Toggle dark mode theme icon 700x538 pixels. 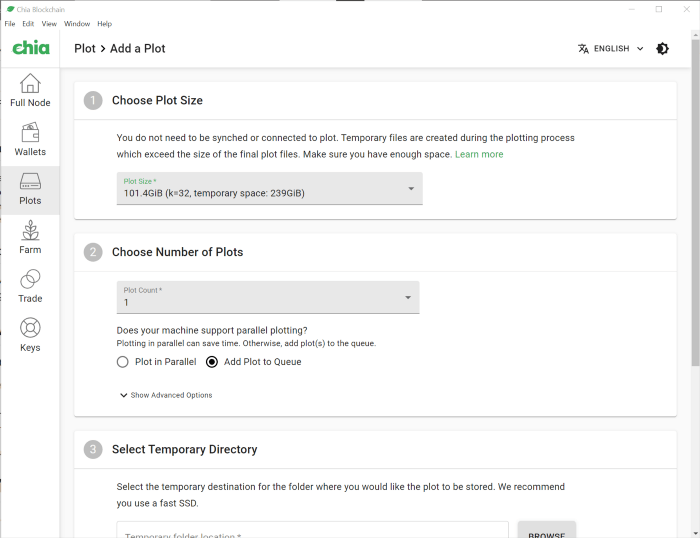click(x=662, y=48)
